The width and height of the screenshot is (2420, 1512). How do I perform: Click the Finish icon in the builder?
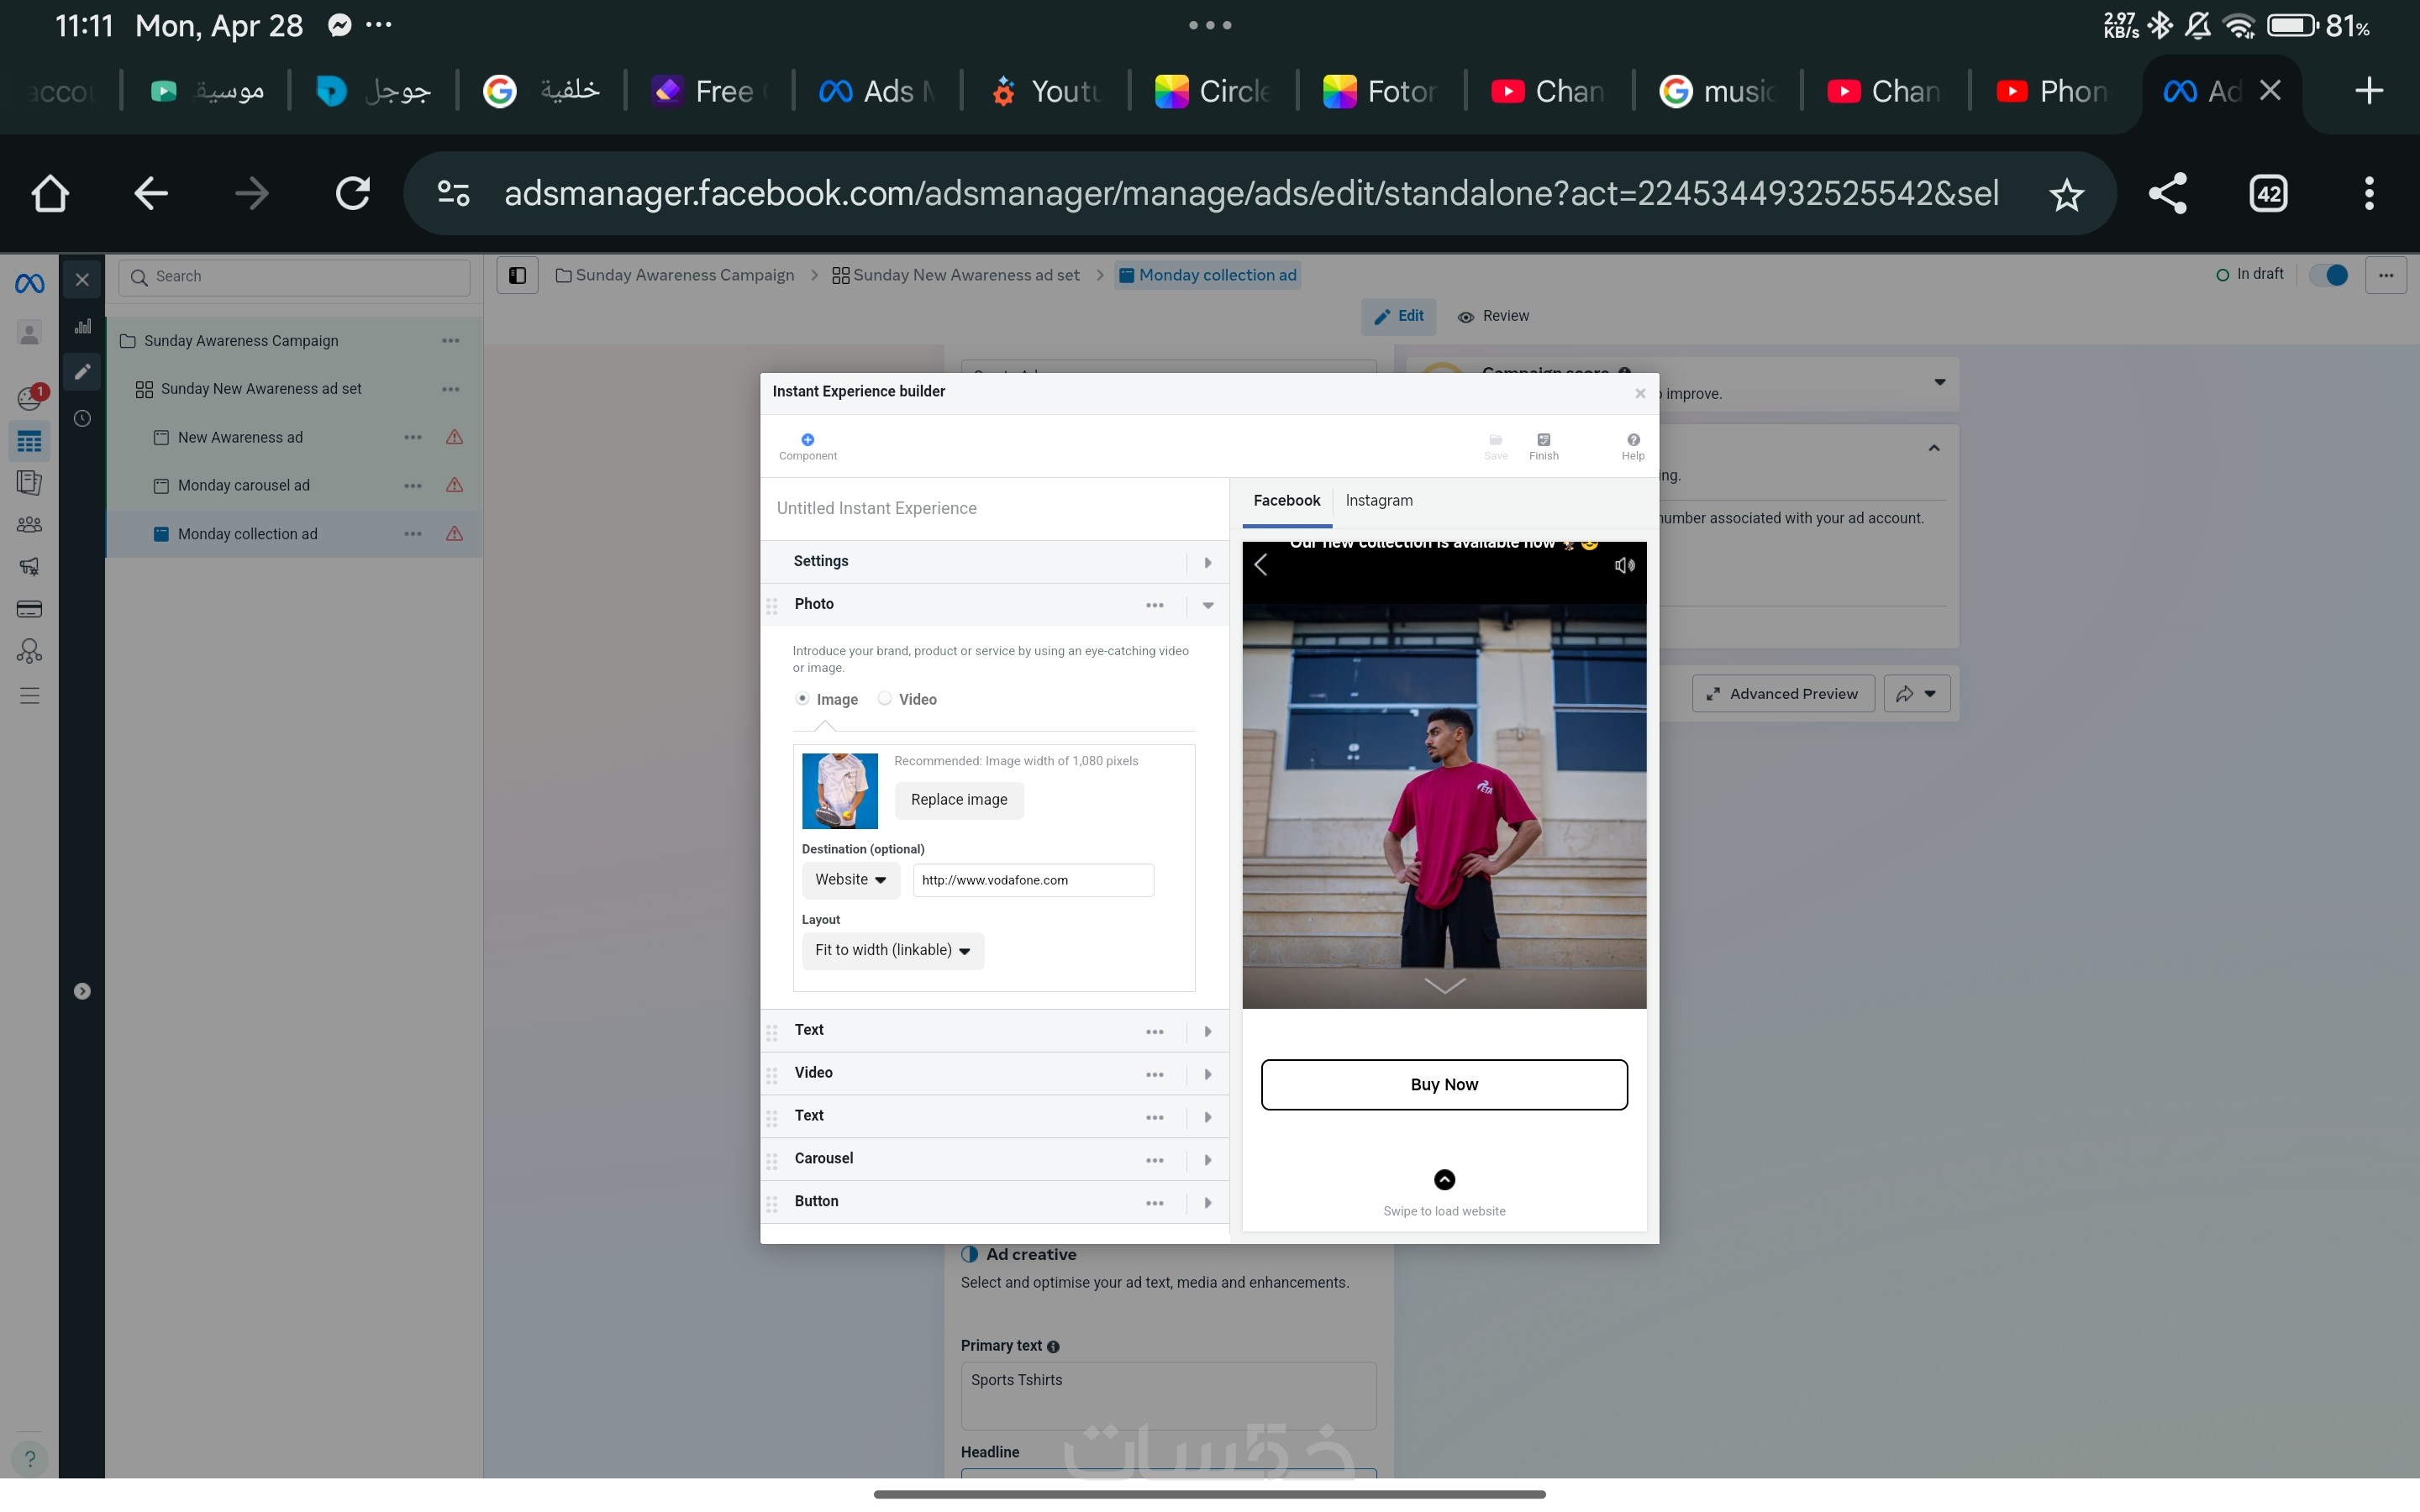tap(1543, 441)
